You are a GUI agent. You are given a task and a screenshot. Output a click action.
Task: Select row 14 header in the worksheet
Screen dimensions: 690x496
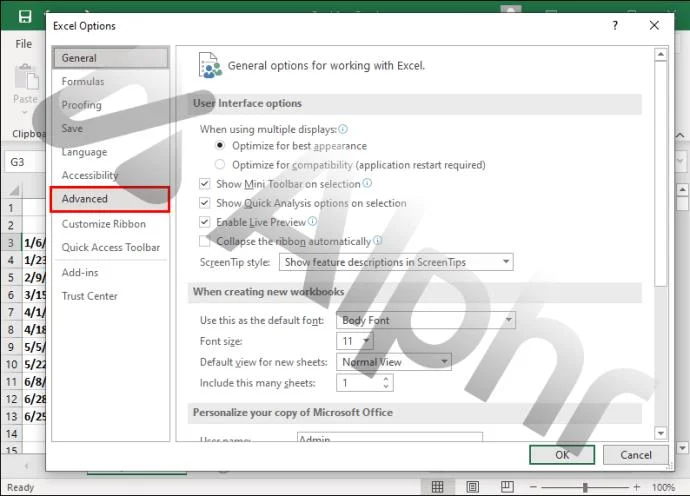pyautogui.click(x=11, y=434)
